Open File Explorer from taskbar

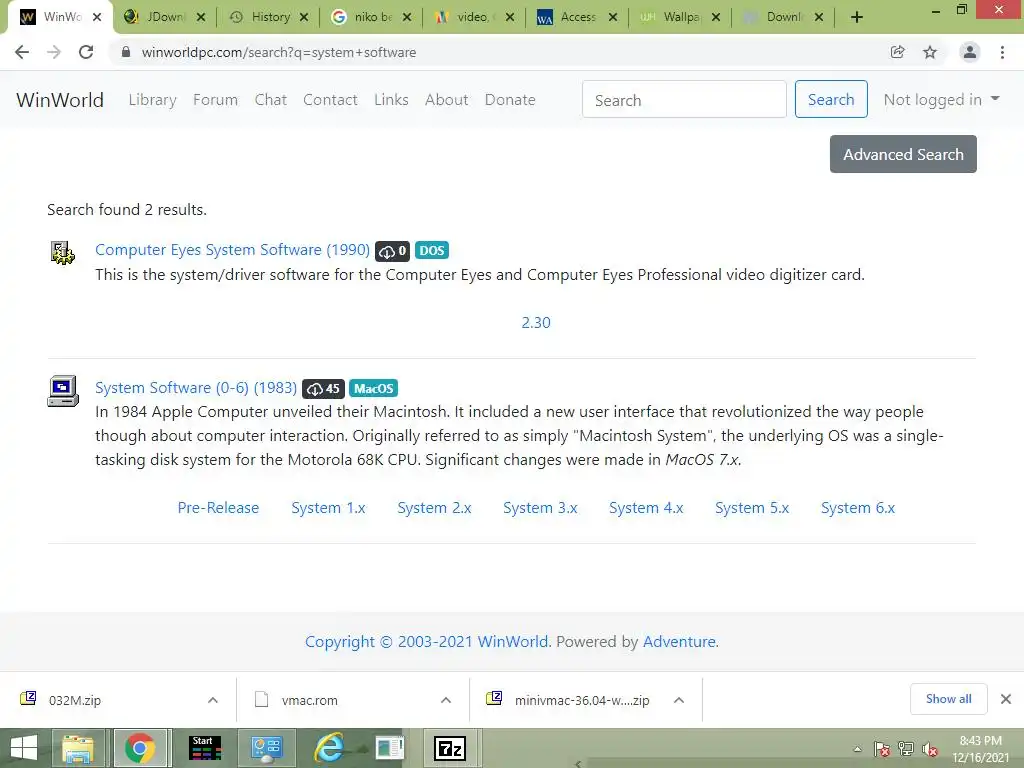pos(78,748)
